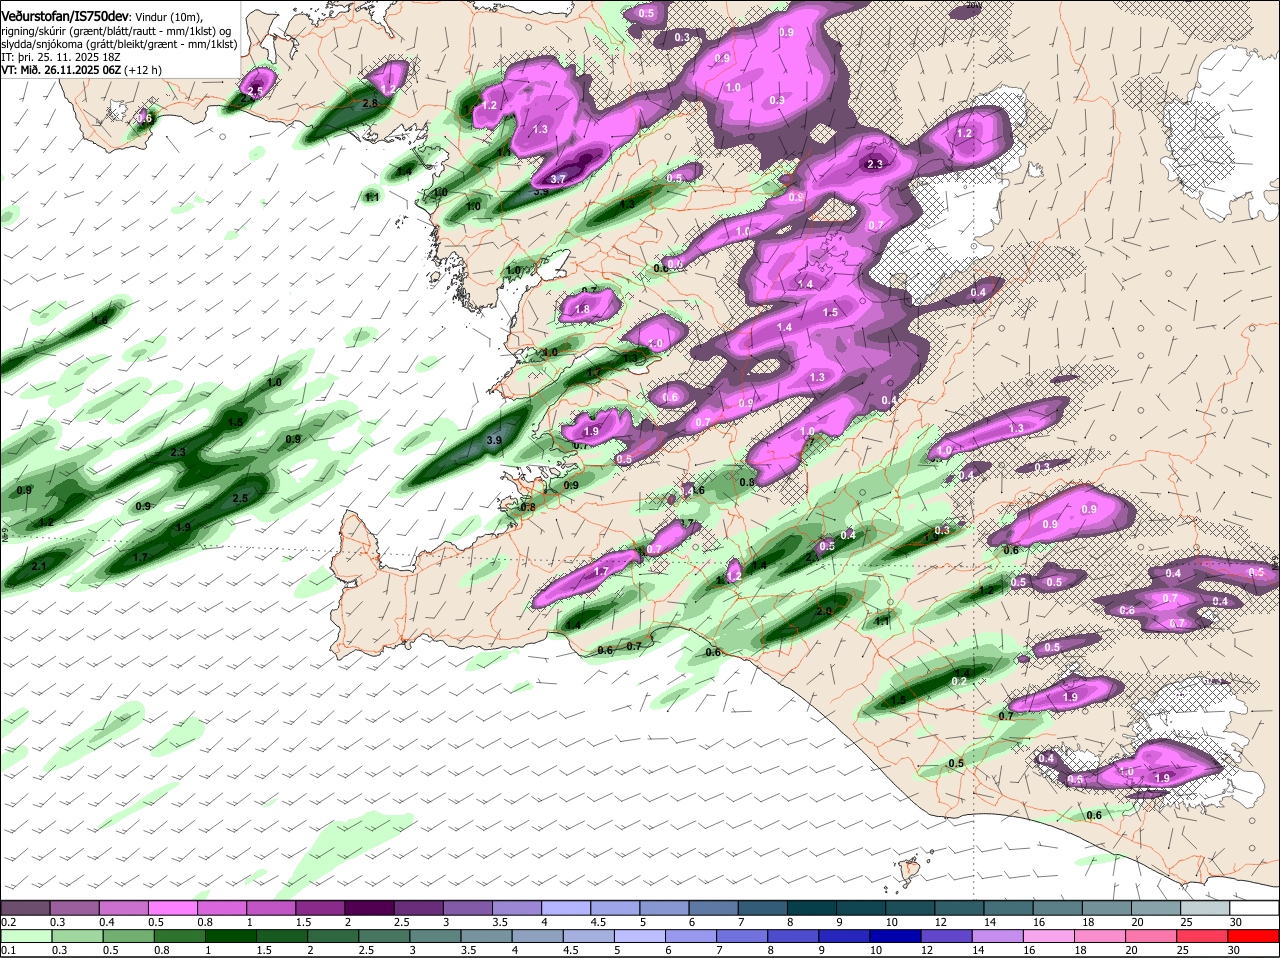
Task: Pick lower legend swatch between 25 and 30
Action: pyautogui.click(x=1204, y=936)
